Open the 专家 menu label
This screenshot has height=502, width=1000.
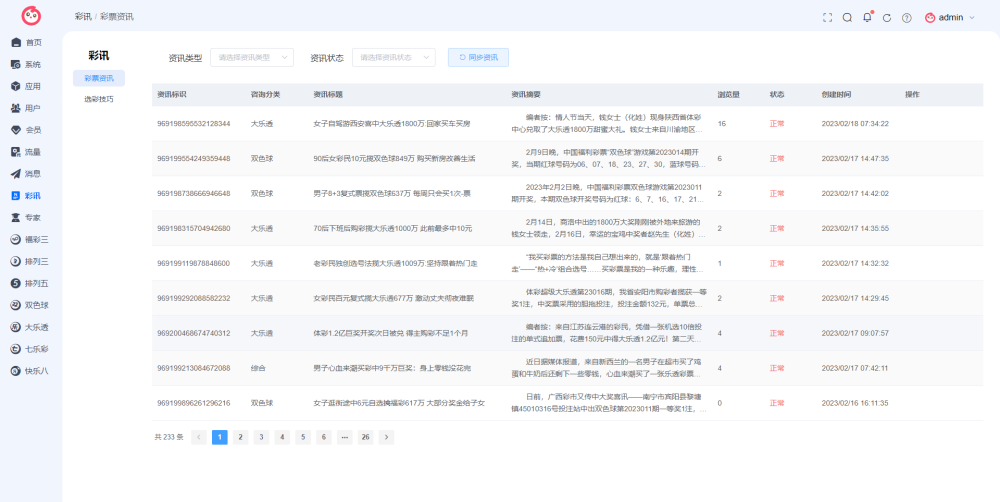point(33,218)
